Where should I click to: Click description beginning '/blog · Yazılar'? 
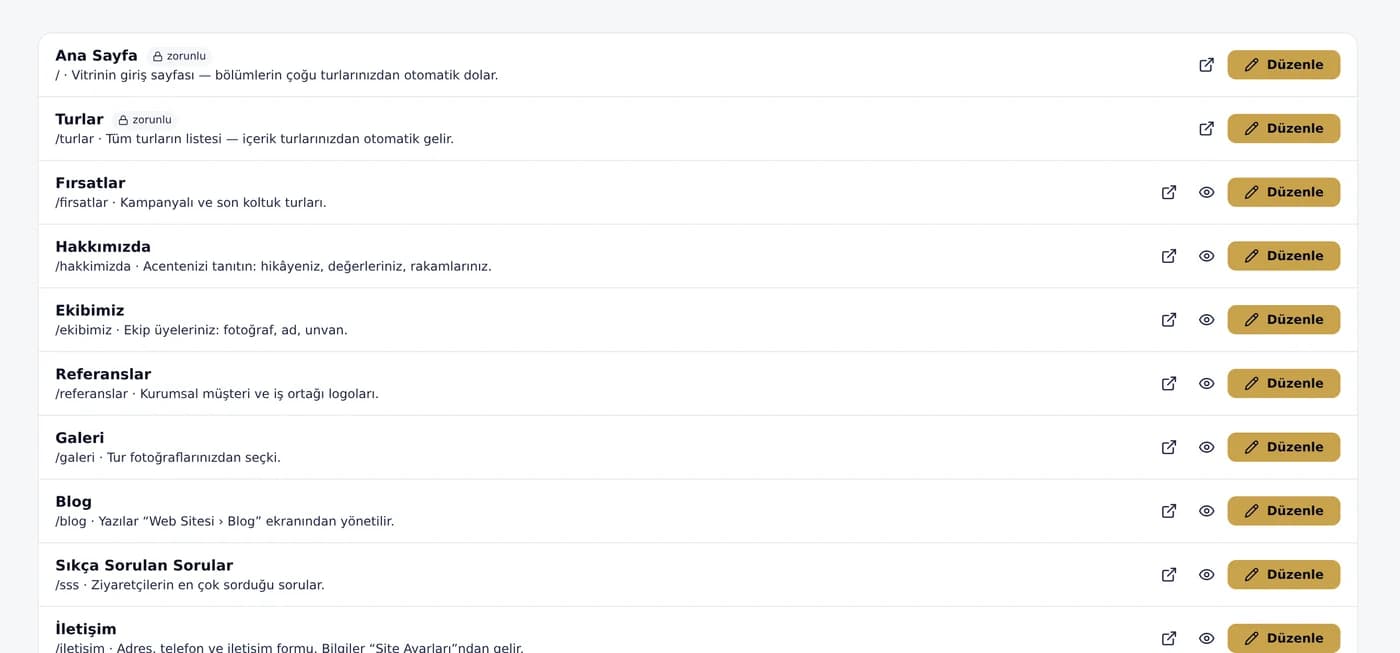pyautogui.click(x=225, y=522)
